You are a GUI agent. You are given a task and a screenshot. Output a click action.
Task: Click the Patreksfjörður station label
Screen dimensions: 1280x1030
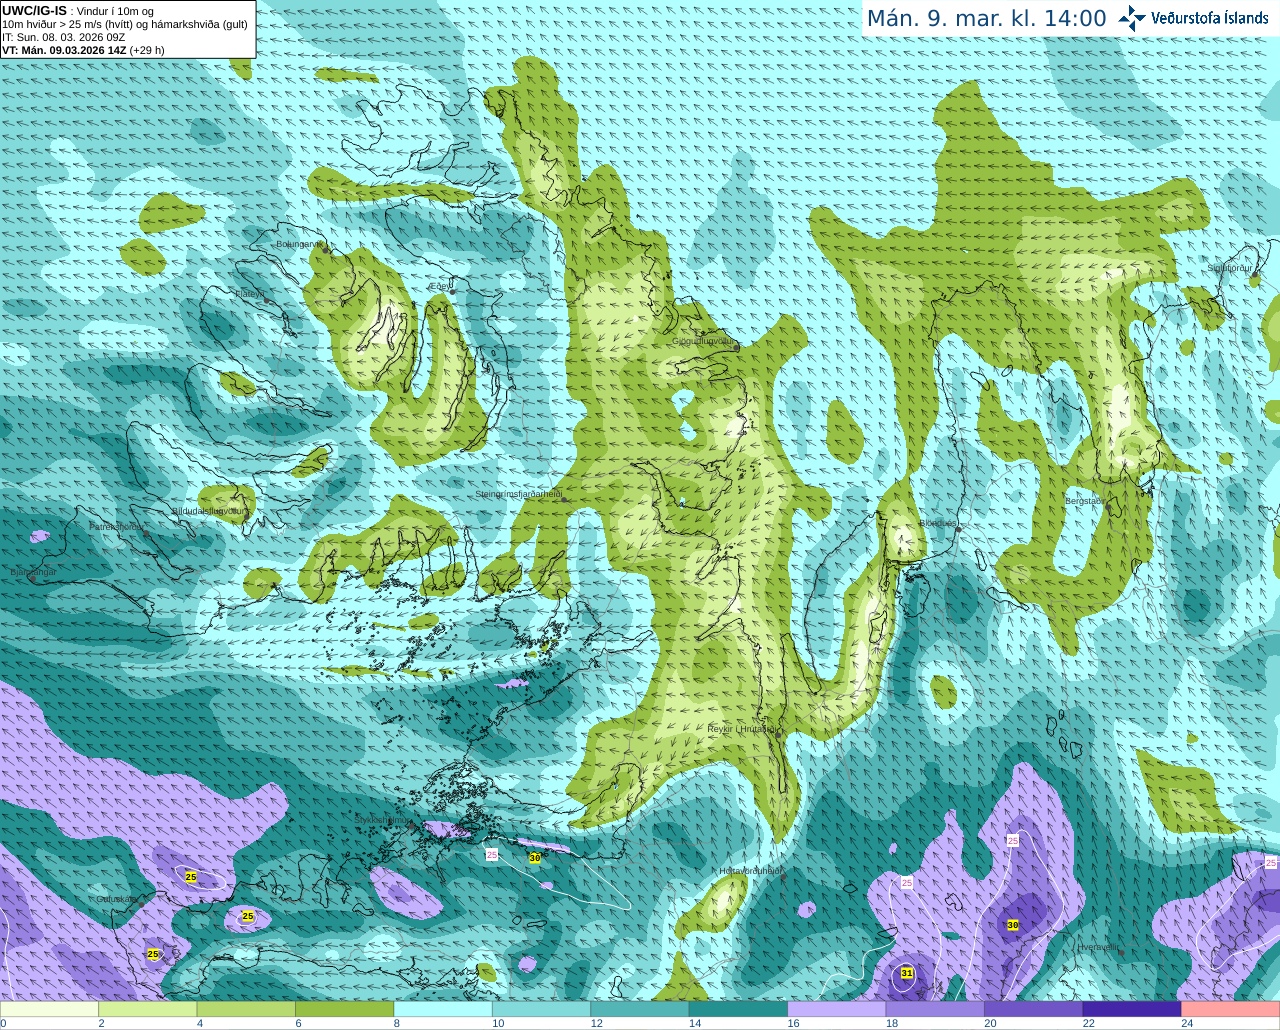[x=117, y=526]
